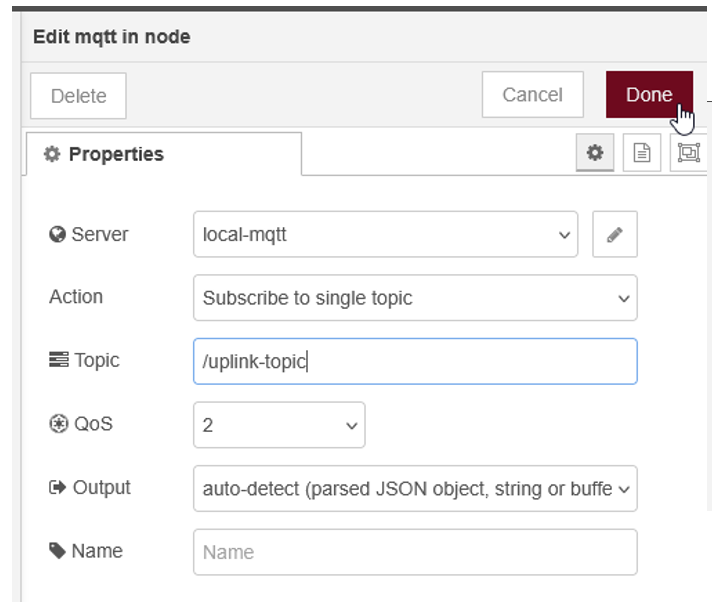This screenshot has width=712, height=602.
Task: Expand the Server dropdown showing local-mqtt
Action: (x=385, y=235)
